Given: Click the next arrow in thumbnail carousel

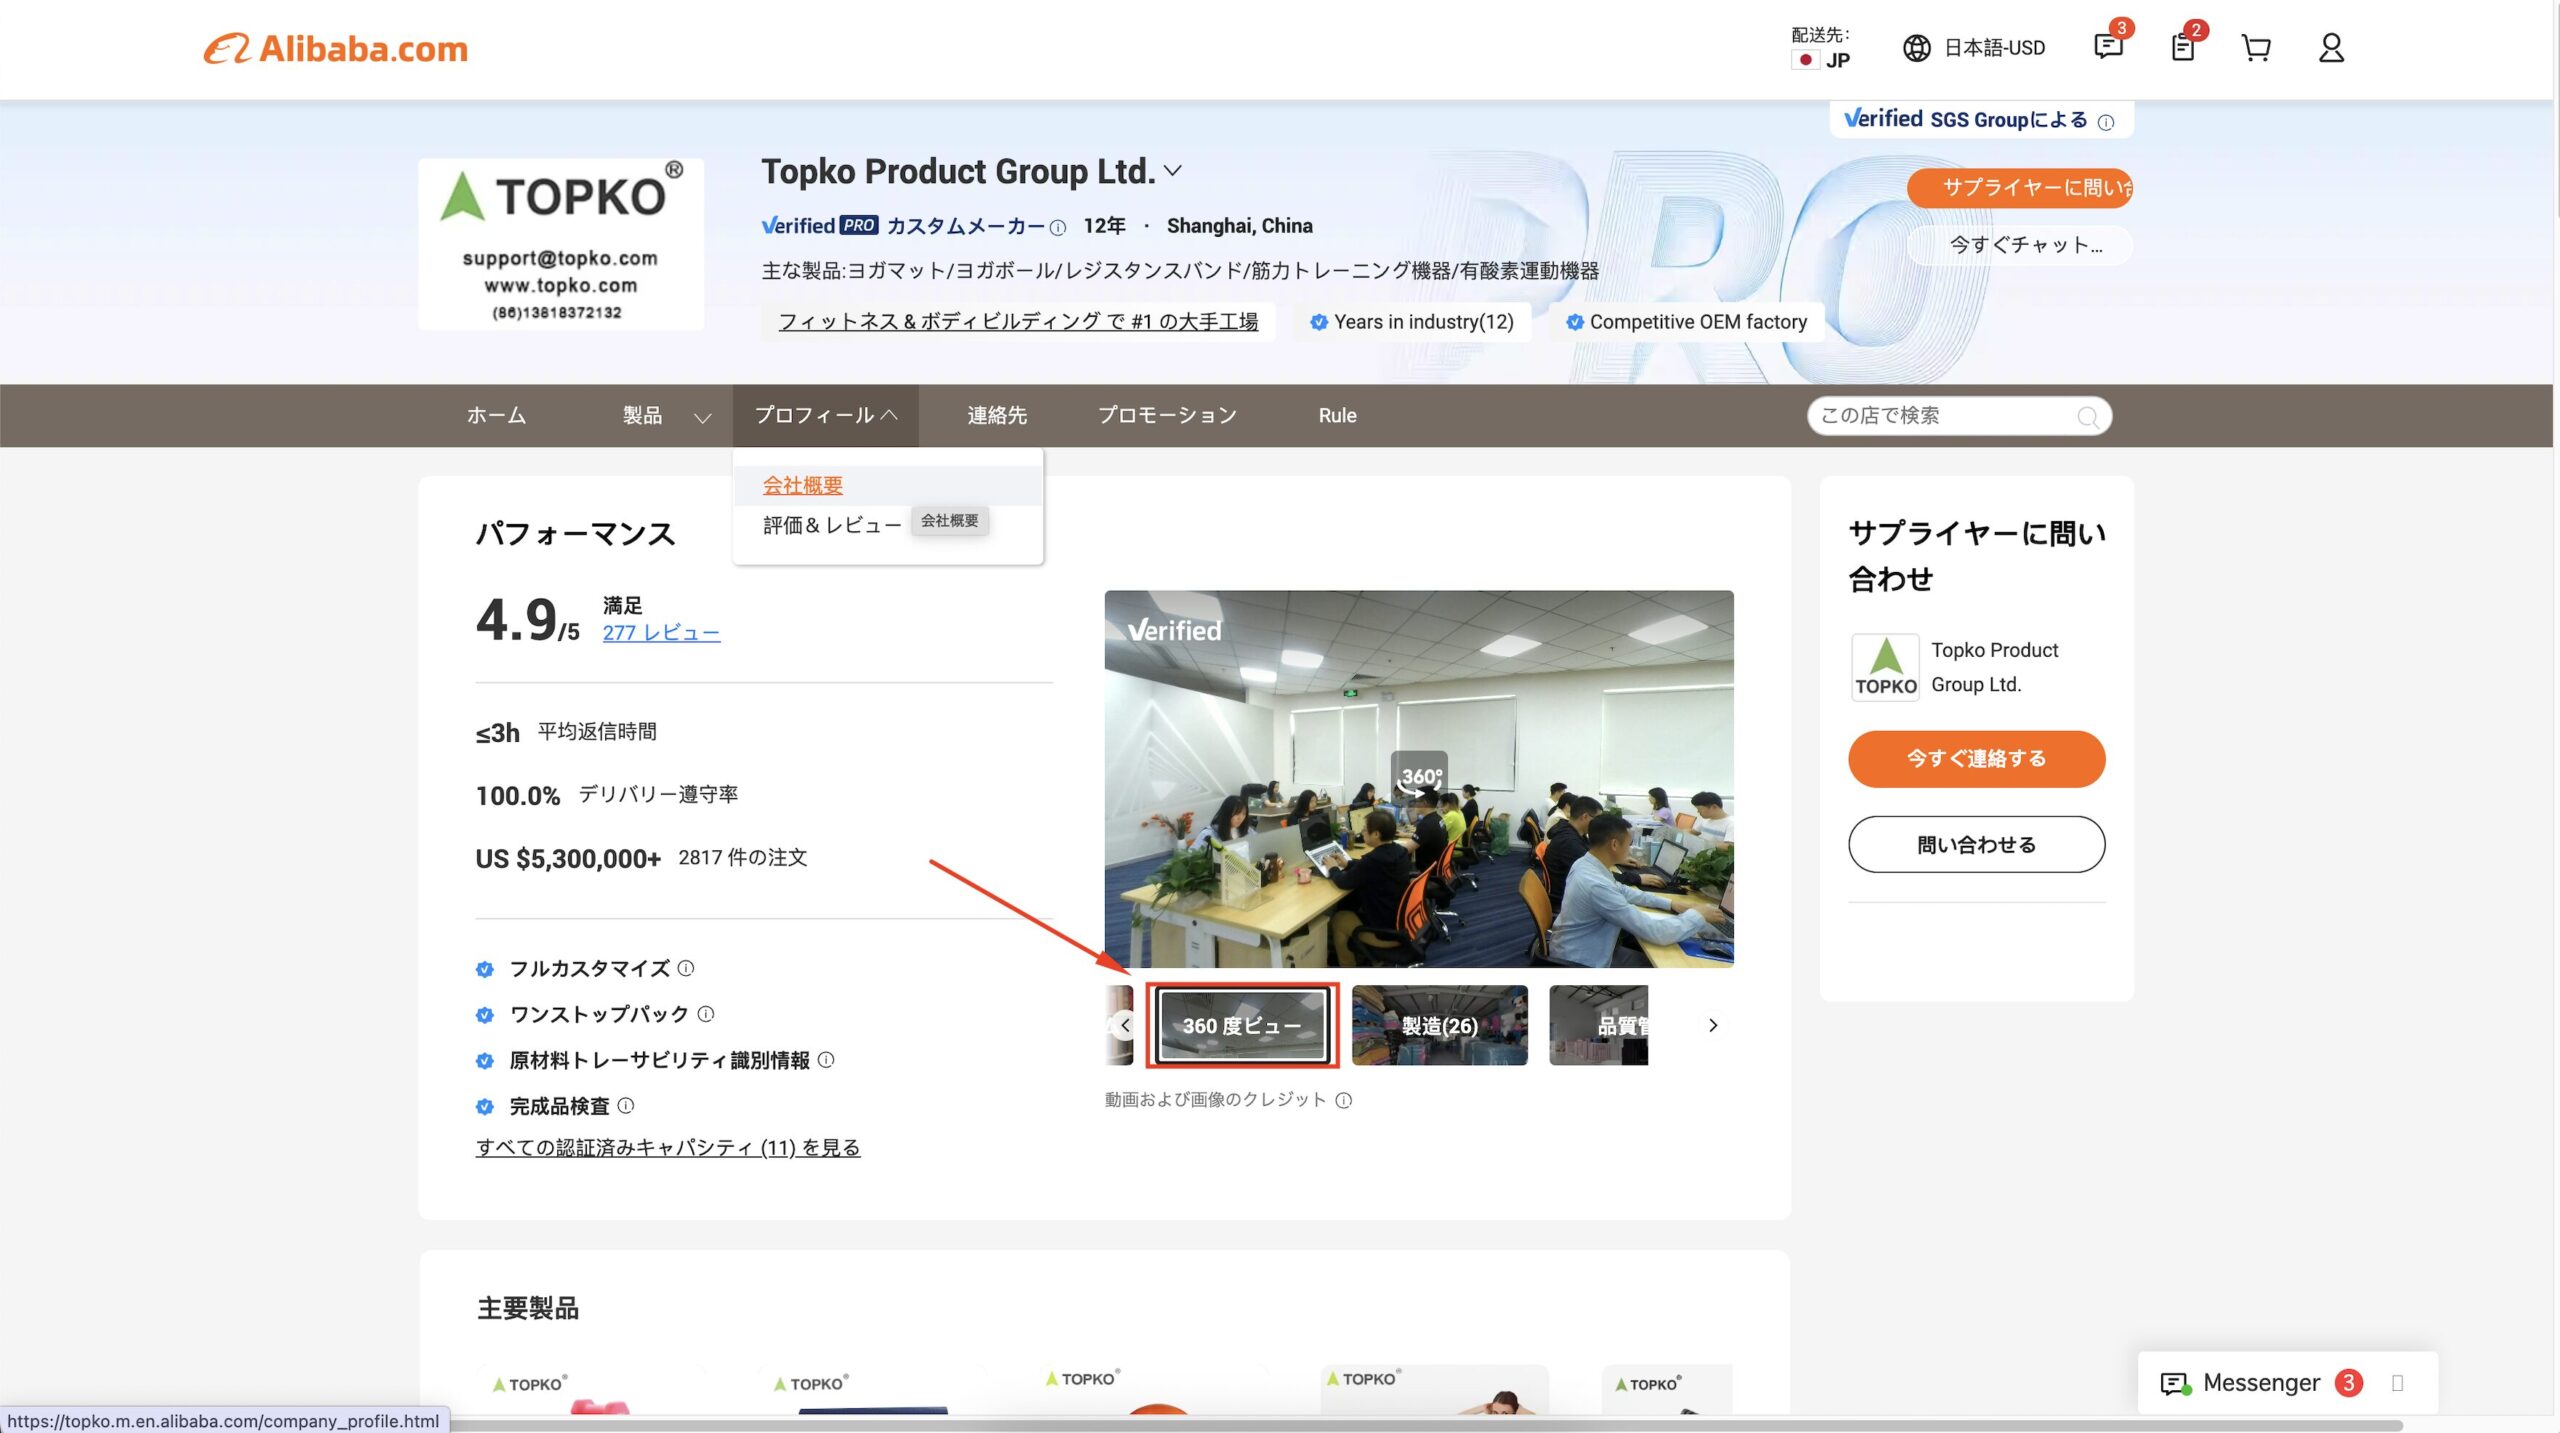Looking at the screenshot, I should point(1713,1025).
